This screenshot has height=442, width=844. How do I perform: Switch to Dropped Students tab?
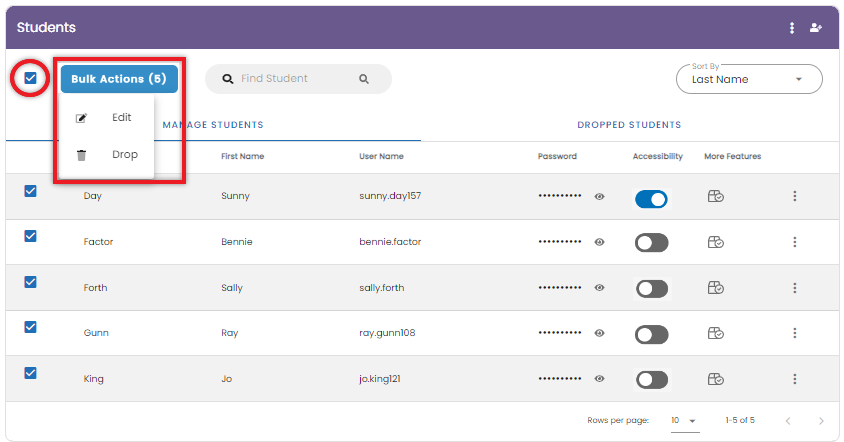click(629, 125)
